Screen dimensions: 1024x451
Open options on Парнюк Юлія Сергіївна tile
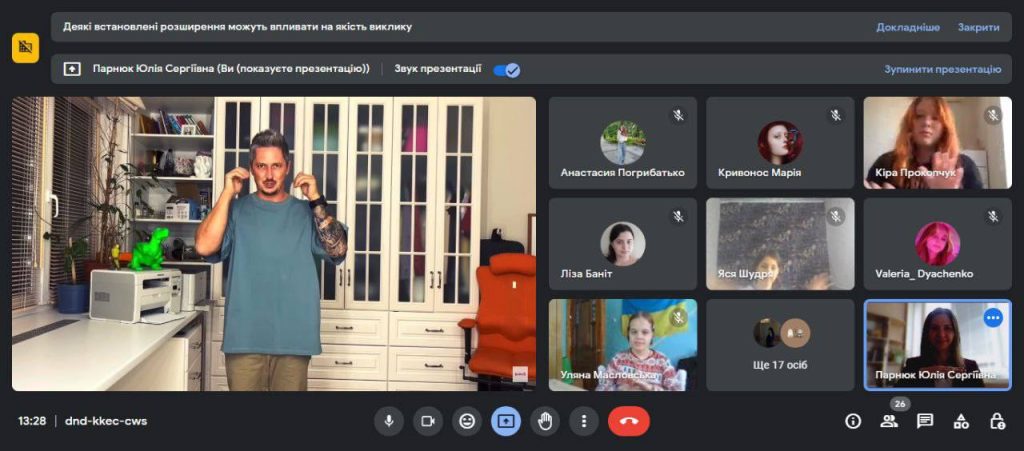(992, 318)
